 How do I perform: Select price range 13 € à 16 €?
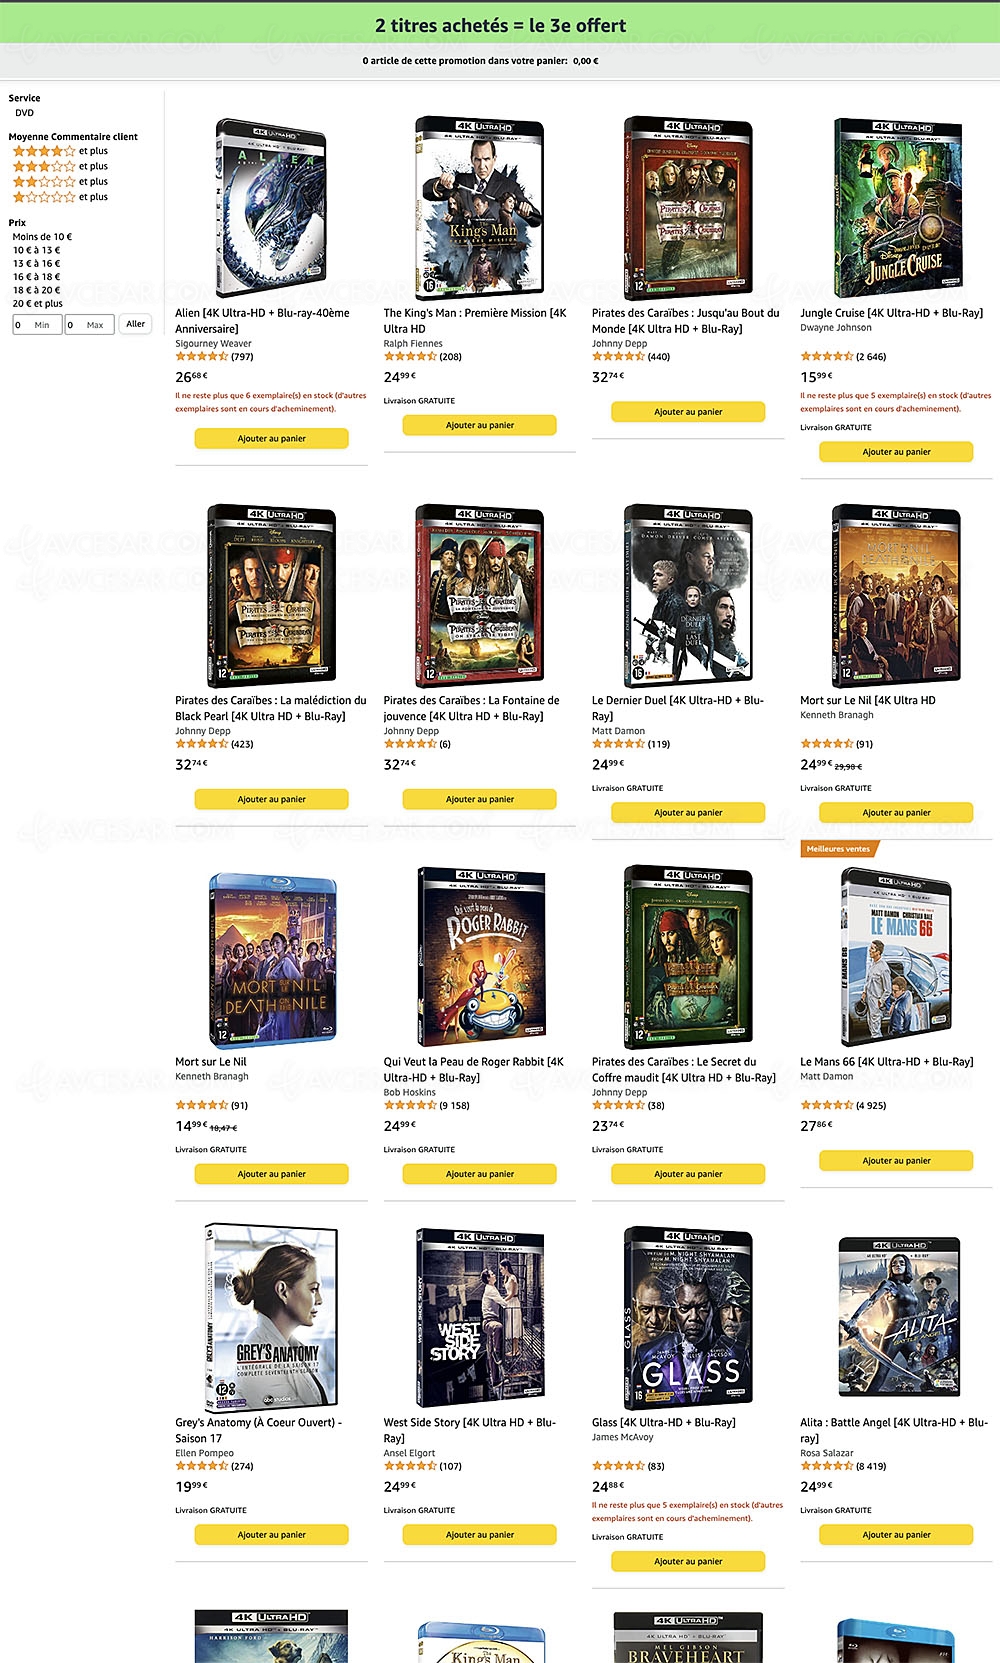37,264
